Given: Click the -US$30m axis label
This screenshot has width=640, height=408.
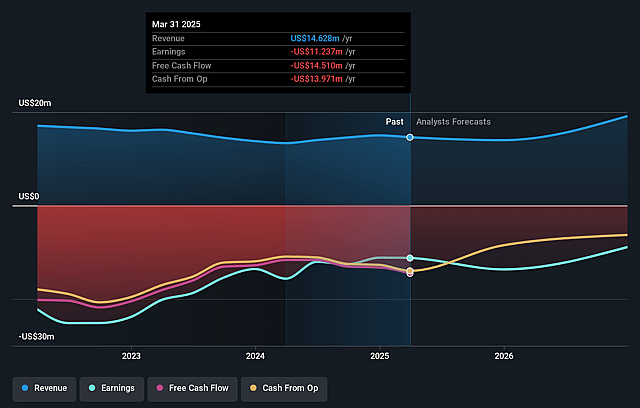Looking at the screenshot, I should click(x=36, y=337).
